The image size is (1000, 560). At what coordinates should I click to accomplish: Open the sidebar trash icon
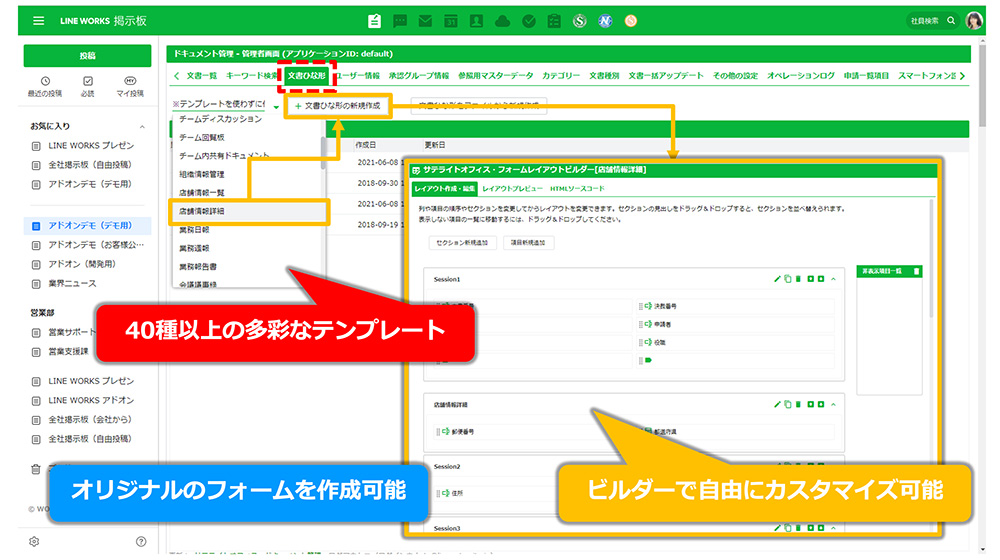(x=36, y=469)
